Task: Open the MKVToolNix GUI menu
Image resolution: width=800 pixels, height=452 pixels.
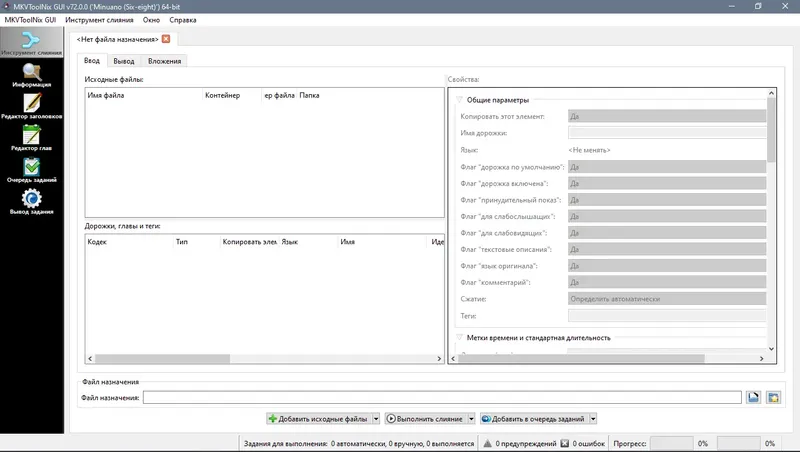Action: (x=30, y=20)
